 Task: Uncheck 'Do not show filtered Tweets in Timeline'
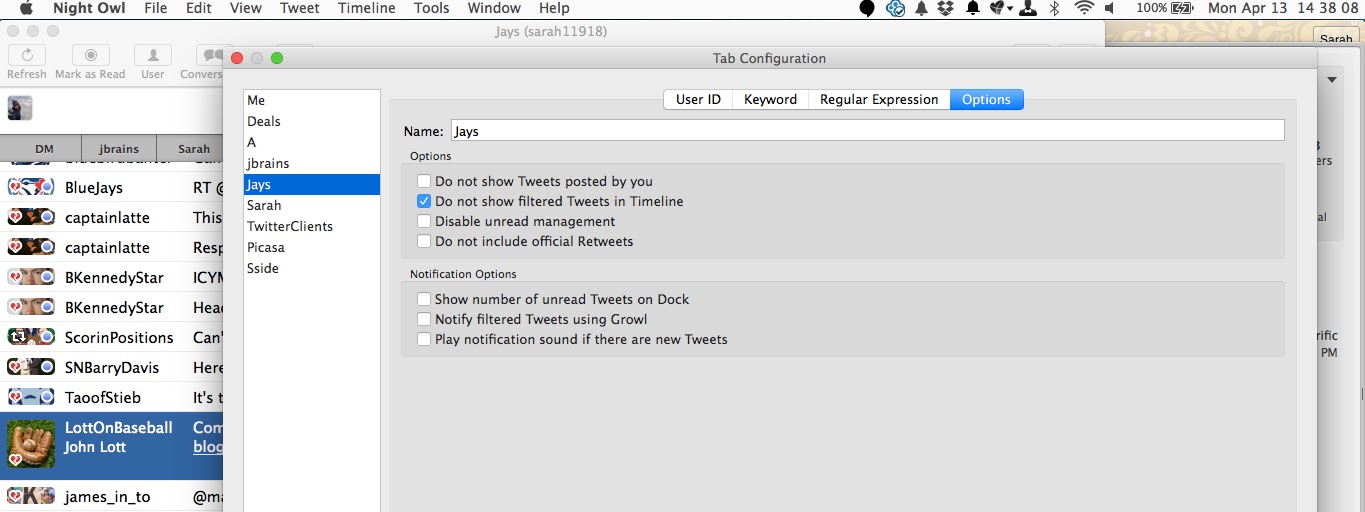point(424,201)
